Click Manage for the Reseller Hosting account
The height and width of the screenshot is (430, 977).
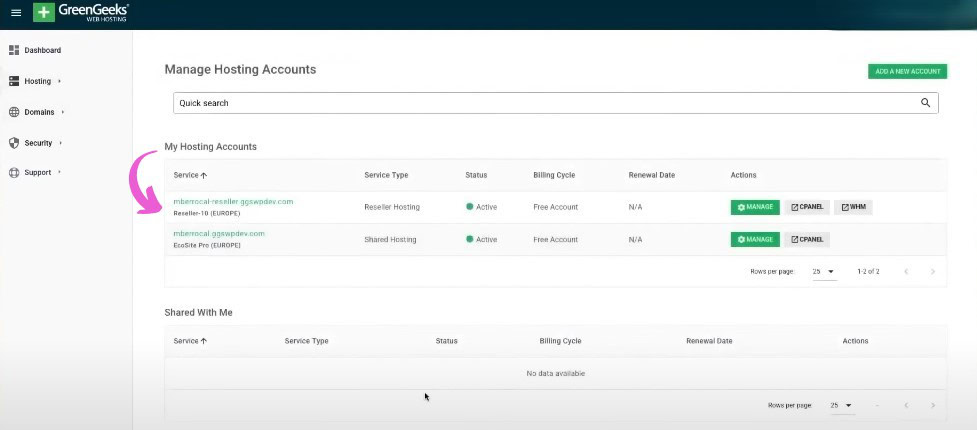pos(755,207)
